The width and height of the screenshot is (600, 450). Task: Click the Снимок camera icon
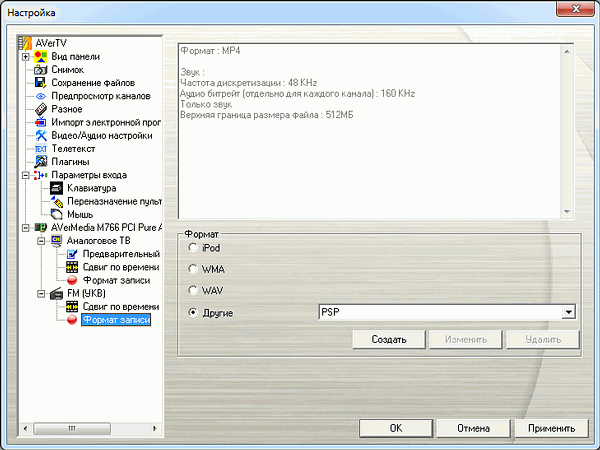[x=41, y=70]
